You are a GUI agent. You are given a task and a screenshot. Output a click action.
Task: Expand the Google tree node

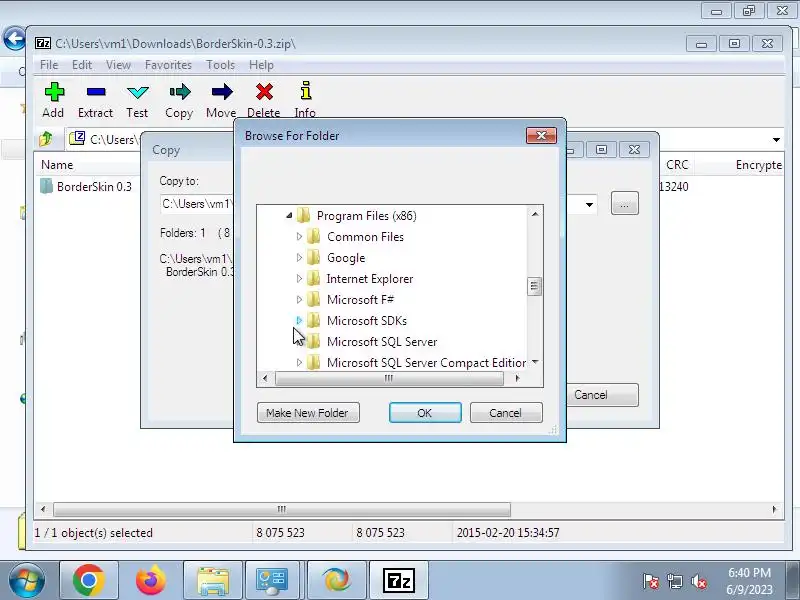[x=299, y=257]
